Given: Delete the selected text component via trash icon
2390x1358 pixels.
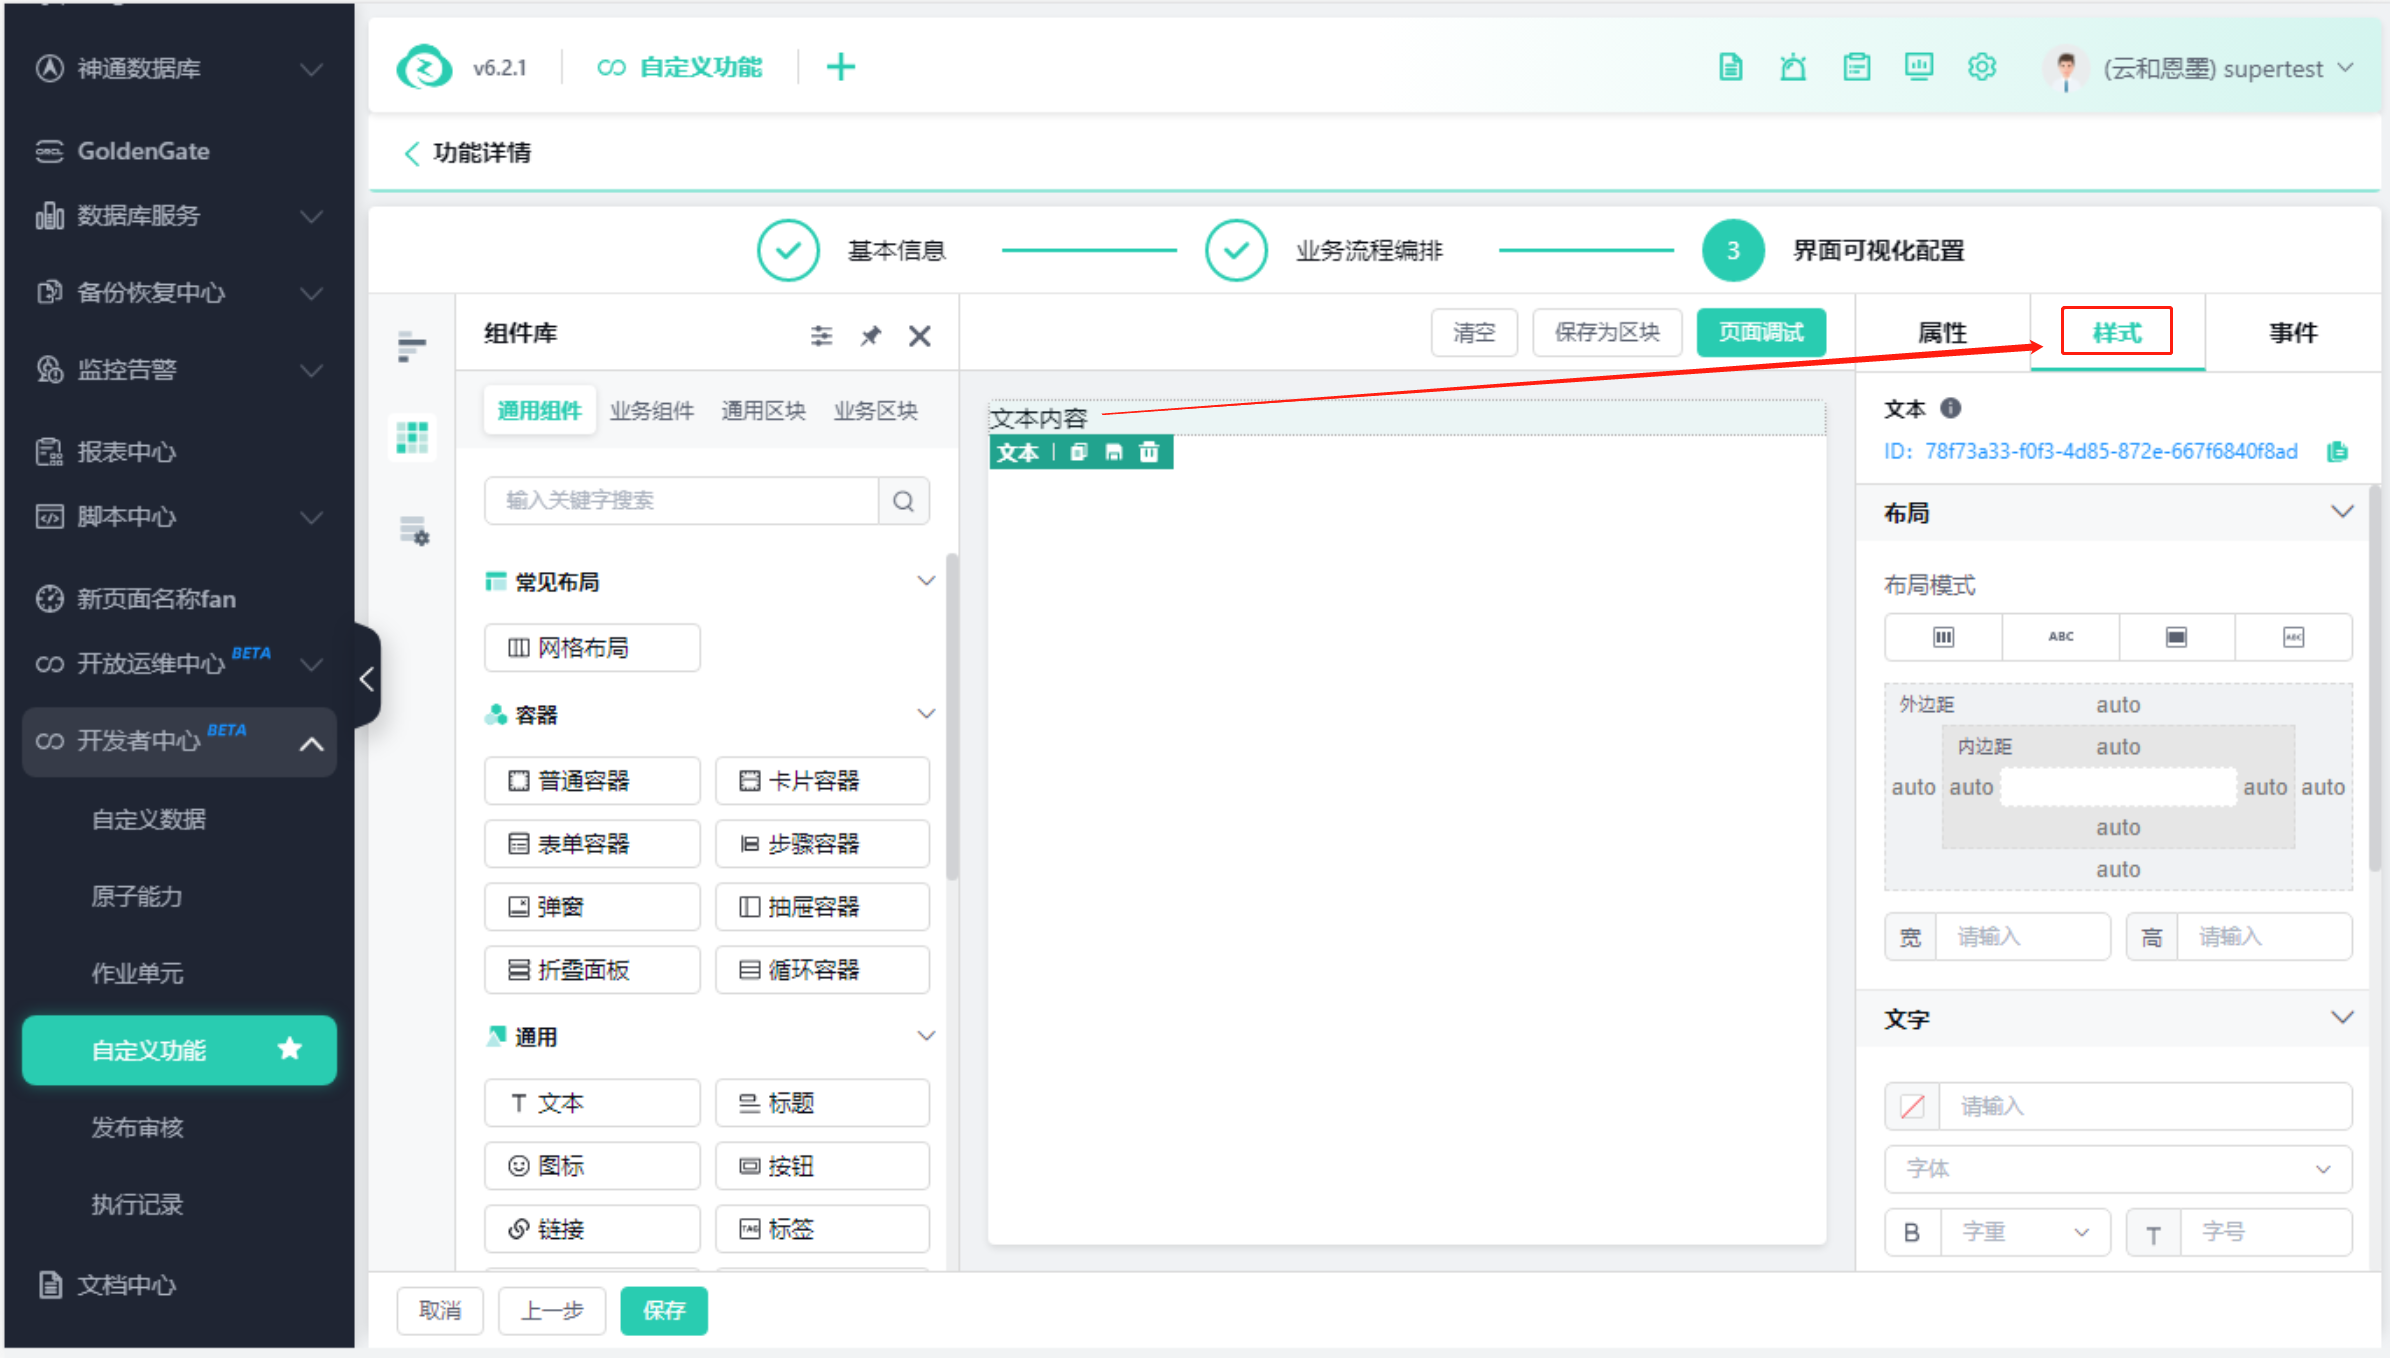Looking at the screenshot, I should pyautogui.click(x=1149, y=453).
